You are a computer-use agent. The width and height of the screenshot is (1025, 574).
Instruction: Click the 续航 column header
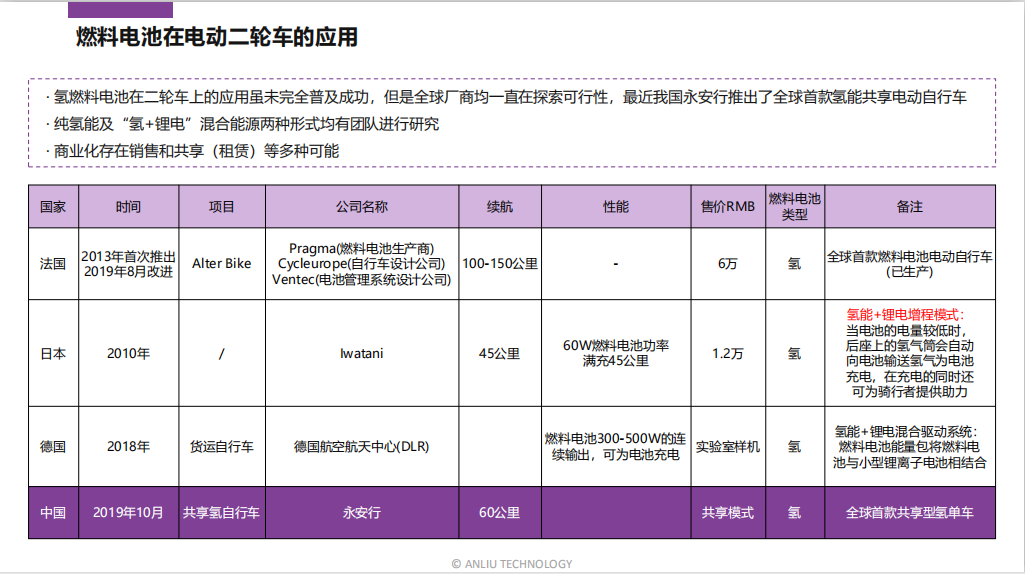point(499,207)
